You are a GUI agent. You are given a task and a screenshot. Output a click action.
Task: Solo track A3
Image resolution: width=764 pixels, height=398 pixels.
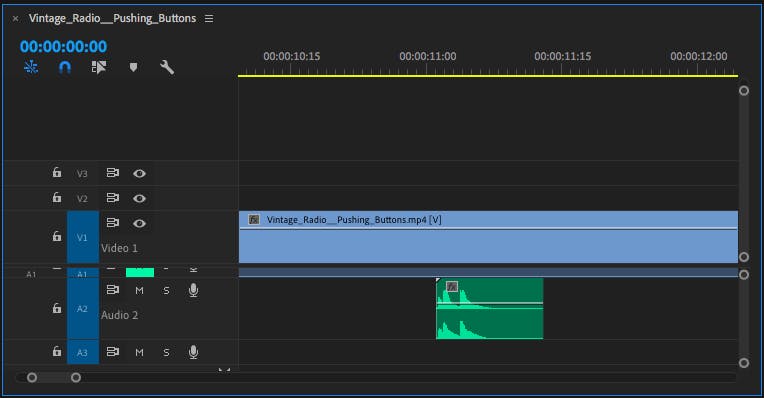coord(166,352)
